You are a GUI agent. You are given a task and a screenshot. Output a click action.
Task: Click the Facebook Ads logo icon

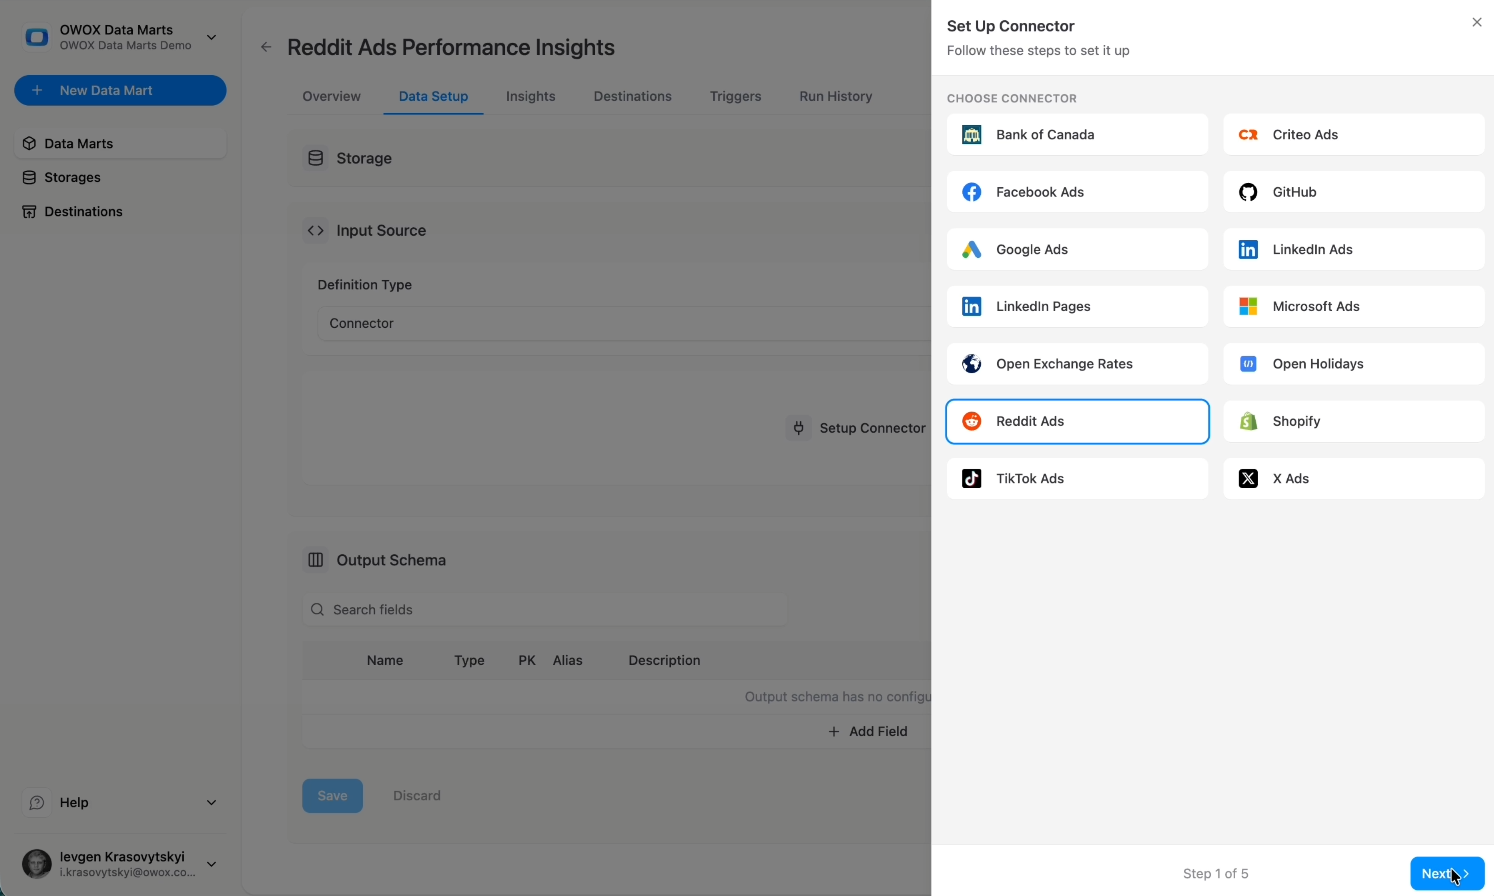click(x=971, y=192)
